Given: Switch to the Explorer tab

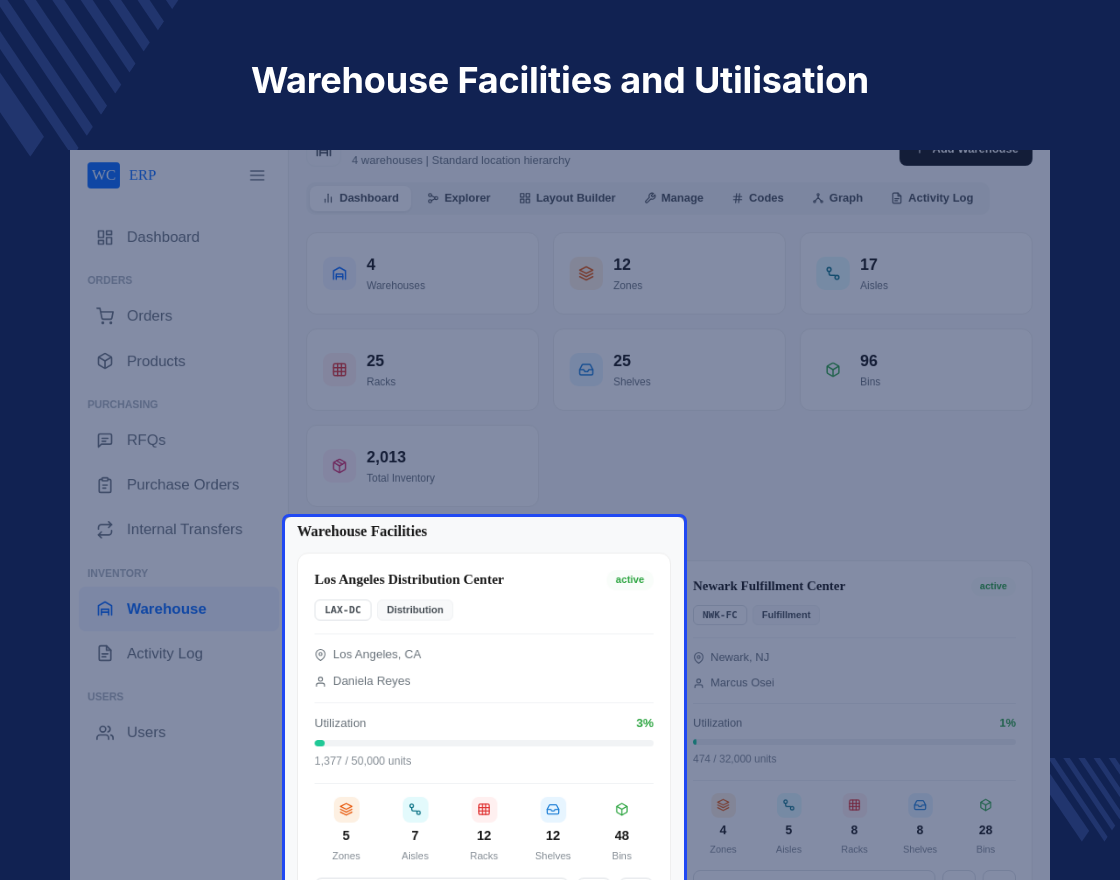Looking at the screenshot, I should click(x=459, y=198).
